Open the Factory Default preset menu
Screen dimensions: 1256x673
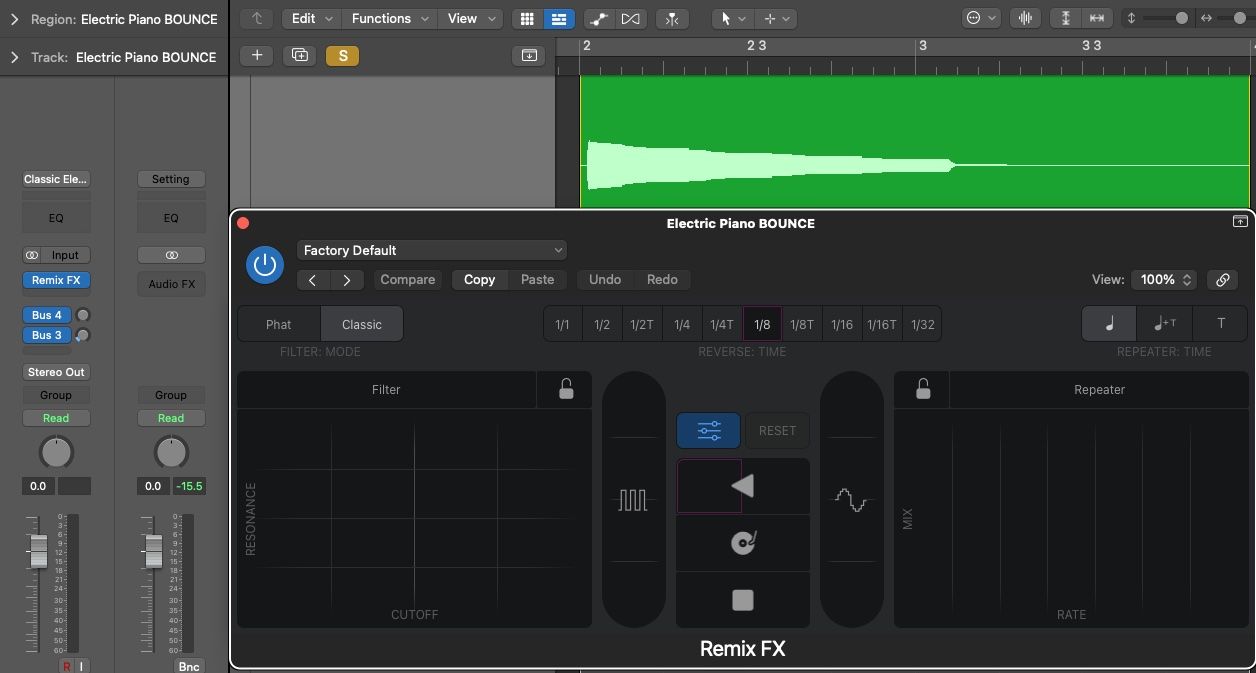(x=432, y=250)
